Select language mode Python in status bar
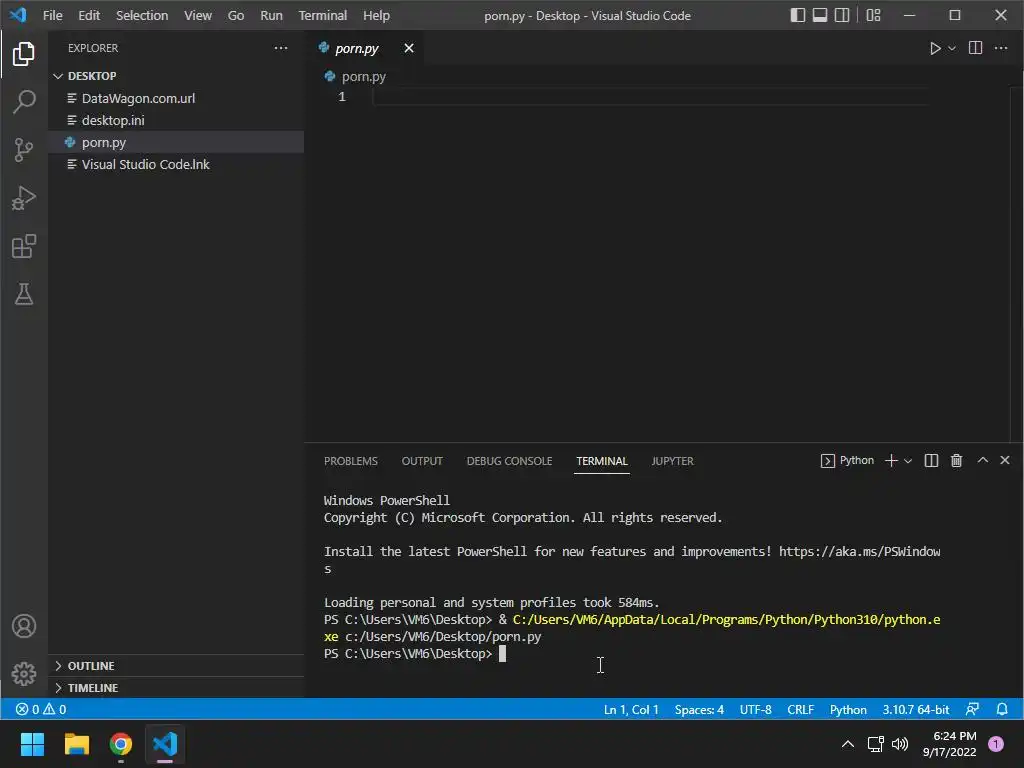1024x768 pixels. pos(848,709)
